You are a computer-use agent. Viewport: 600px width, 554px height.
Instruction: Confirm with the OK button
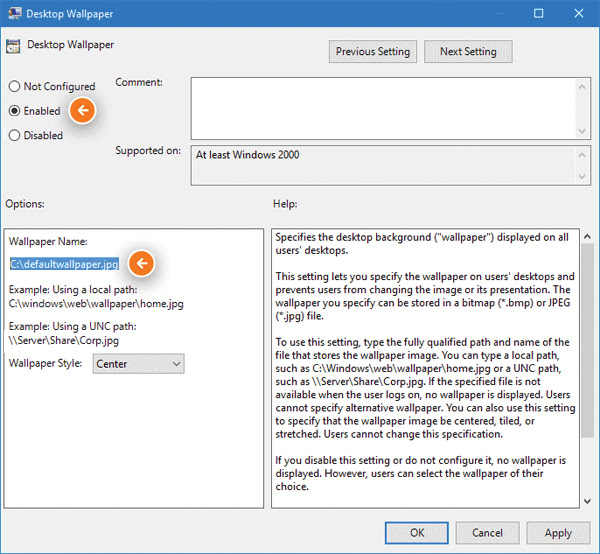point(417,533)
